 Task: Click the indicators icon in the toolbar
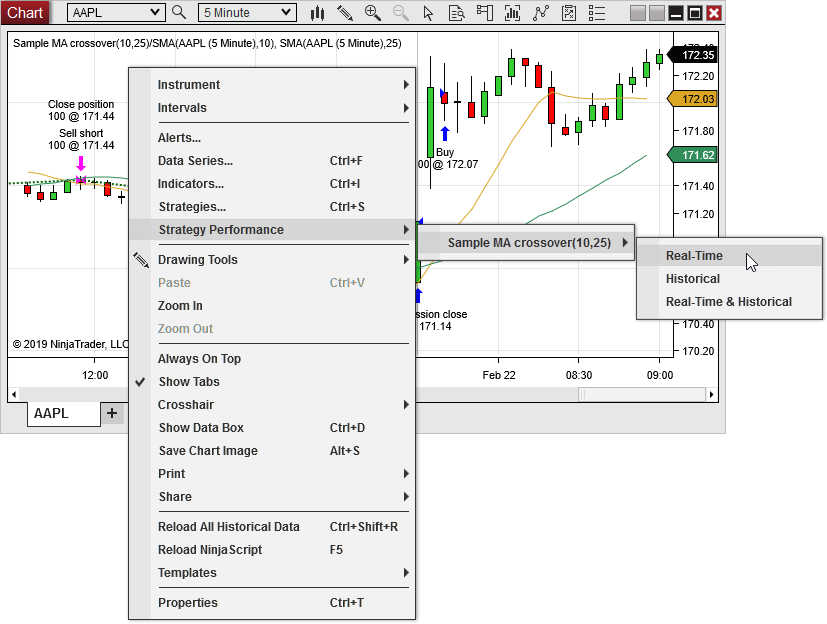click(513, 13)
